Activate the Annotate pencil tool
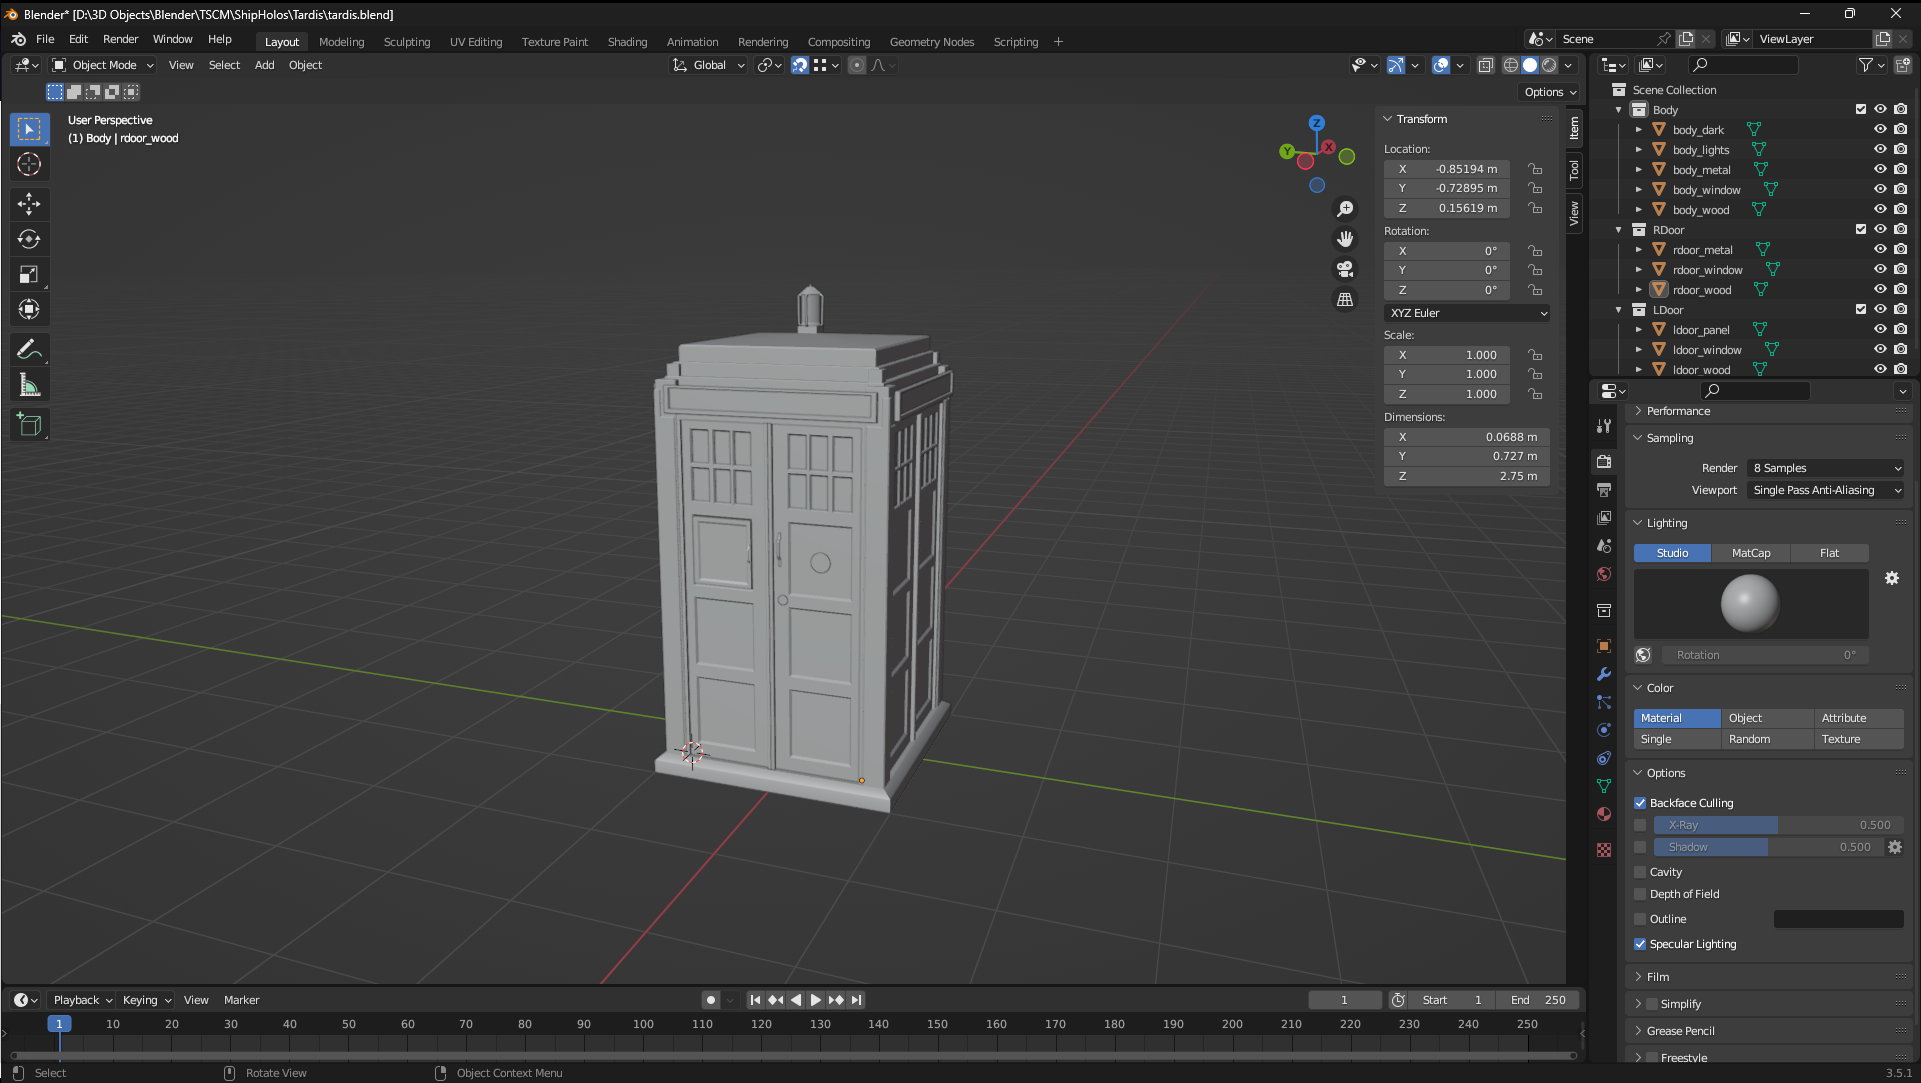Screen dimensions: 1921x1083 click(x=29, y=350)
